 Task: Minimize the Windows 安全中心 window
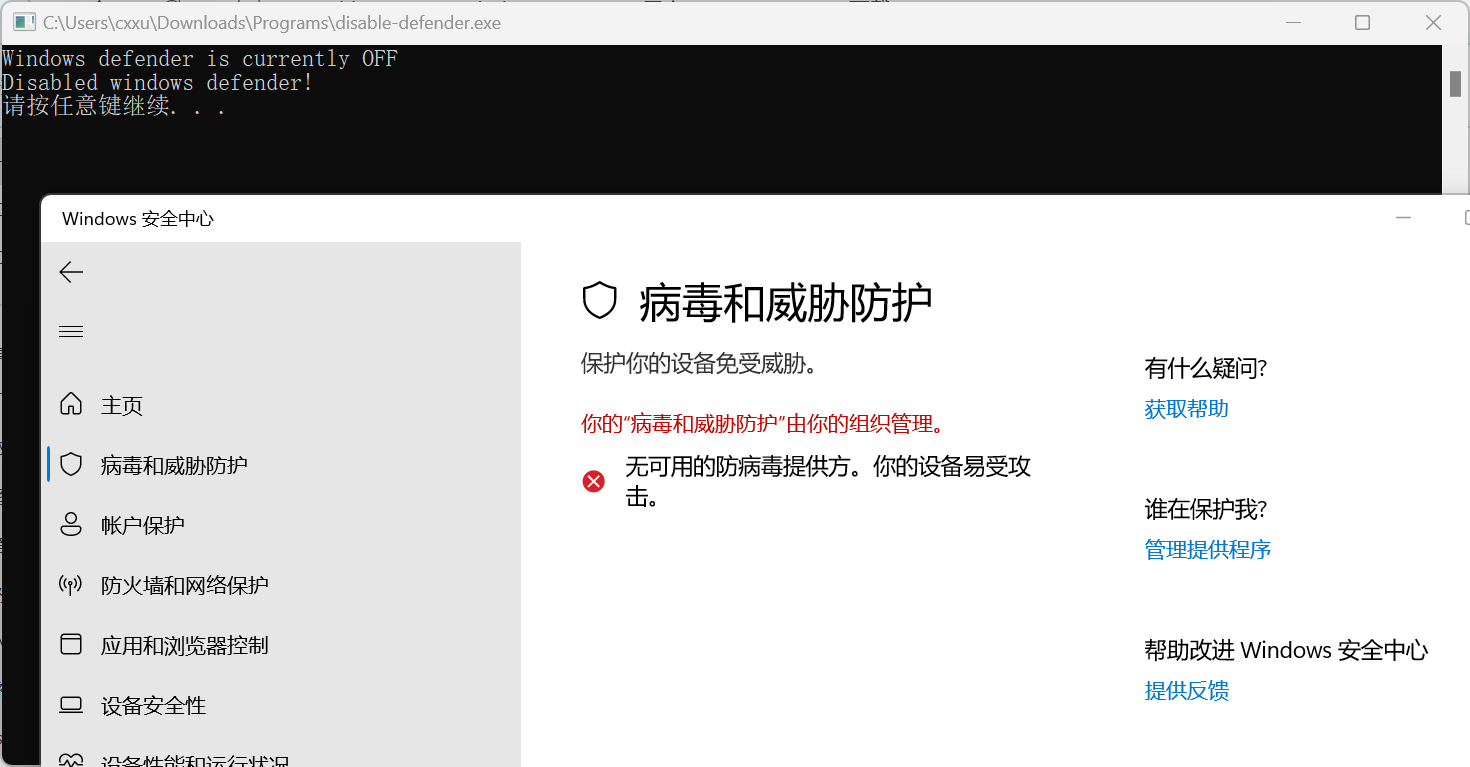pos(1404,218)
